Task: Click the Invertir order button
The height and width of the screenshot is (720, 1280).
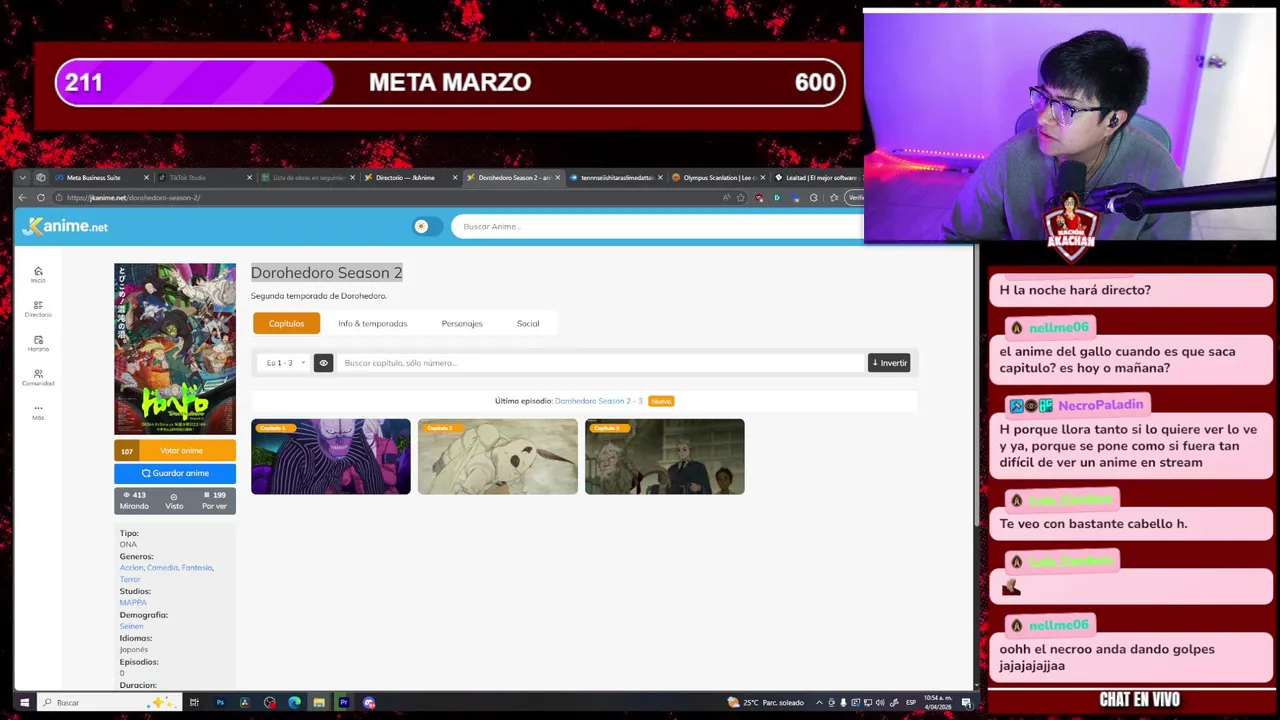Action: [x=889, y=363]
